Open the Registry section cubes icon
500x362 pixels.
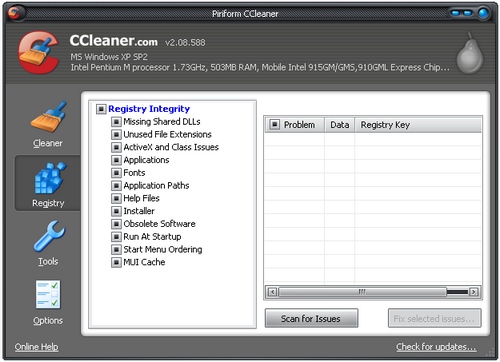(50, 178)
